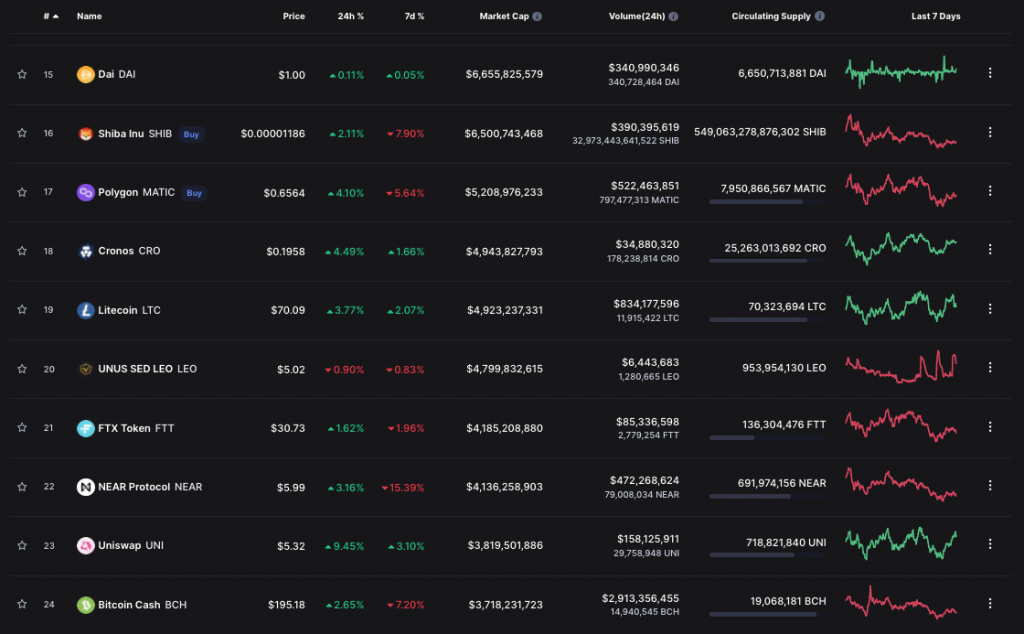The height and width of the screenshot is (634, 1024).
Task: Sort by 7d % column header
Action: point(414,16)
